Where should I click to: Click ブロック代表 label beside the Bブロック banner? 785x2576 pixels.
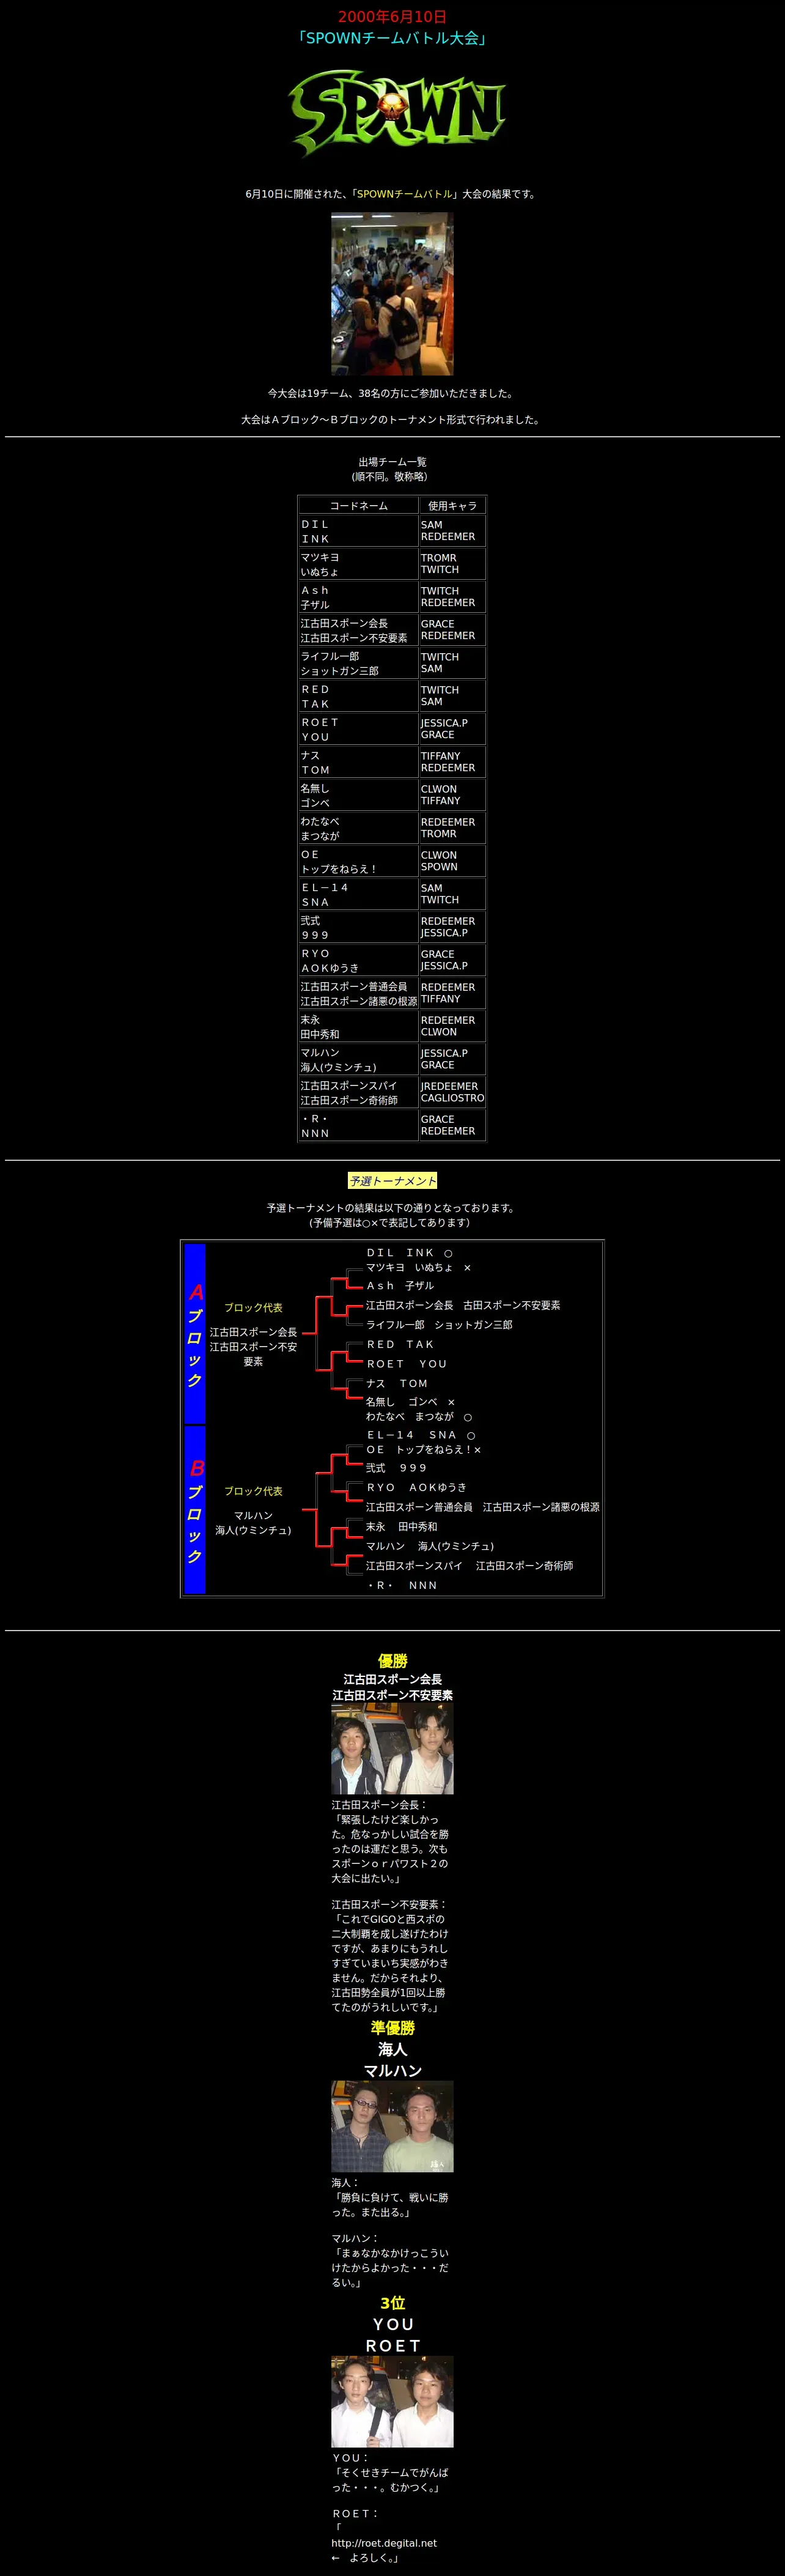pos(253,1491)
